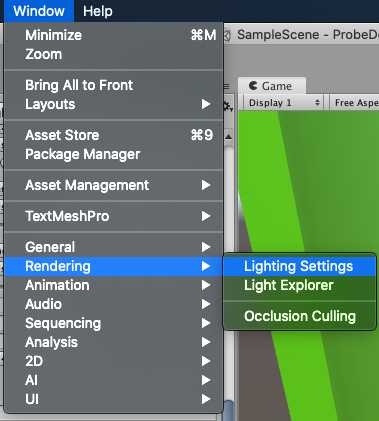This screenshot has width=379, height=421.
Task: Open the Asset Store window item
Action: pyautogui.click(x=114, y=135)
